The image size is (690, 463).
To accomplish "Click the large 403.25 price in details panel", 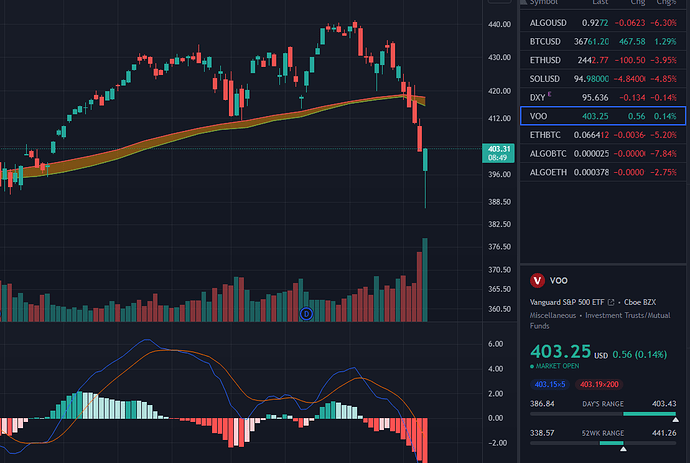I will point(561,352).
